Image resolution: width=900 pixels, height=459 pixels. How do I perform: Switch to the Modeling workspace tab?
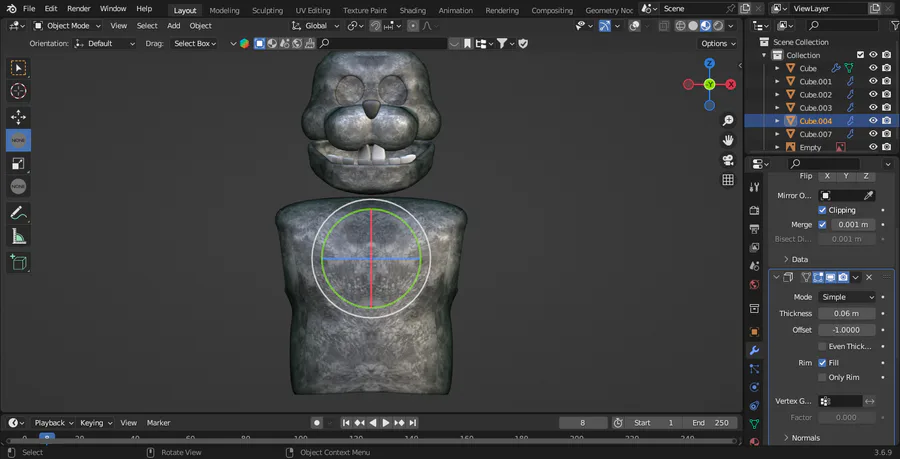(x=224, y=10)
